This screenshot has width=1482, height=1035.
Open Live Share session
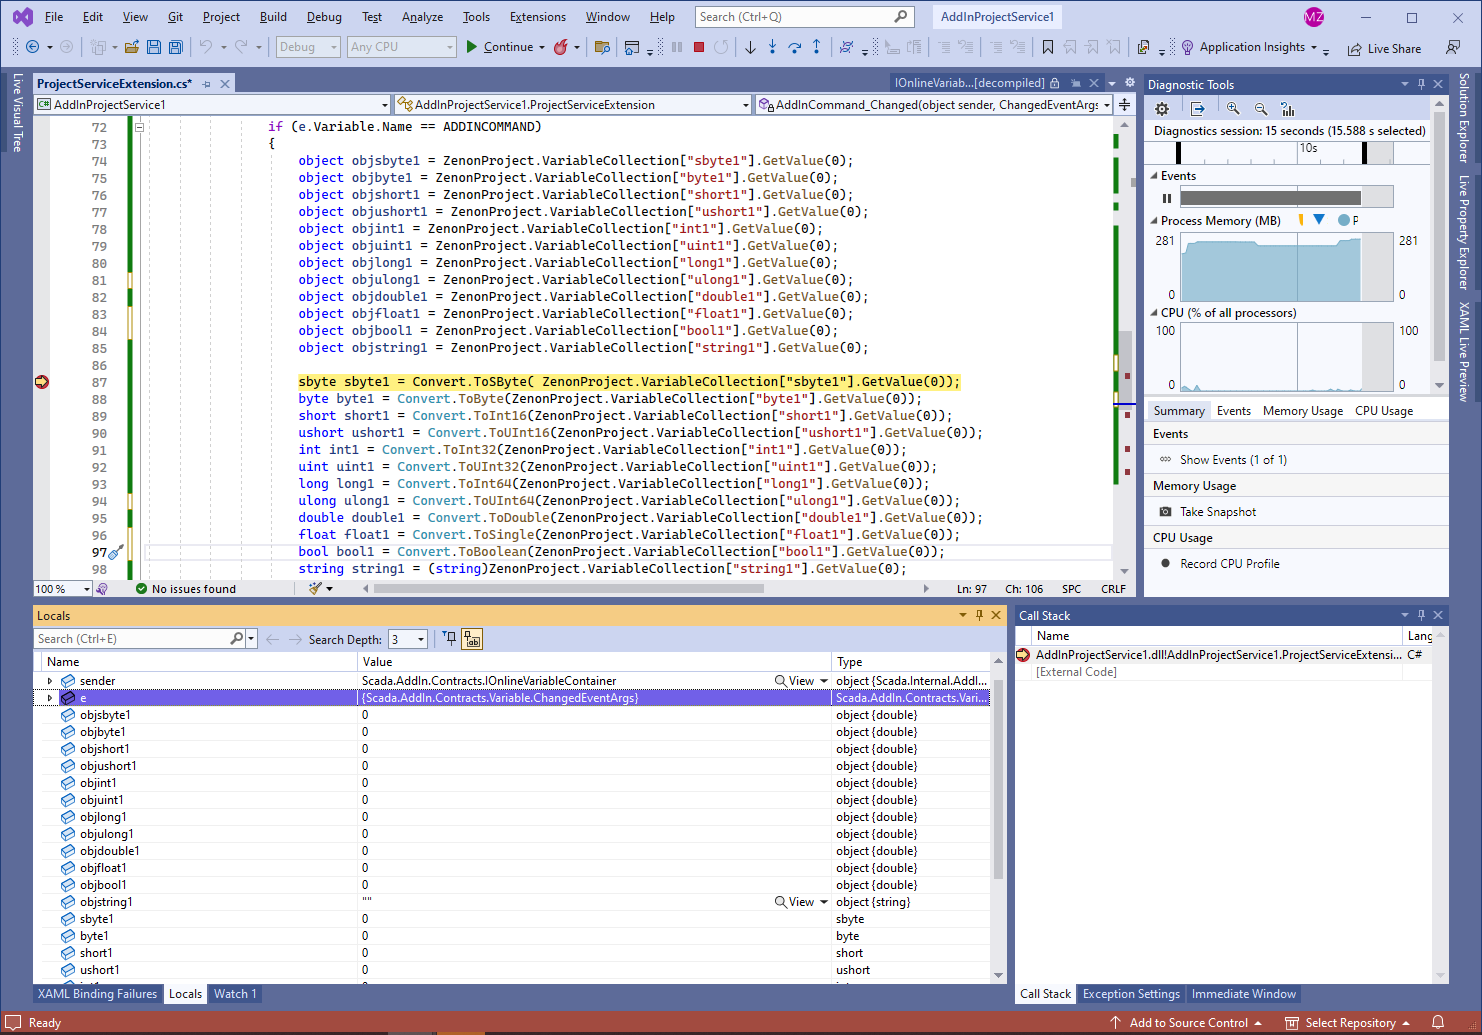[x=1384, y=48]
